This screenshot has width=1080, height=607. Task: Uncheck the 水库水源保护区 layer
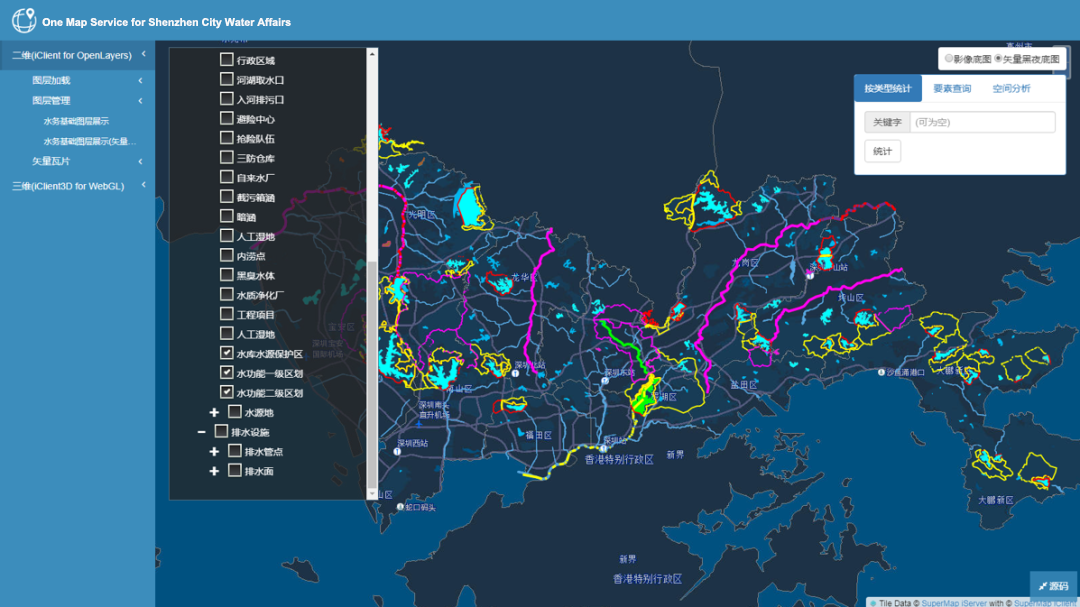226,353
